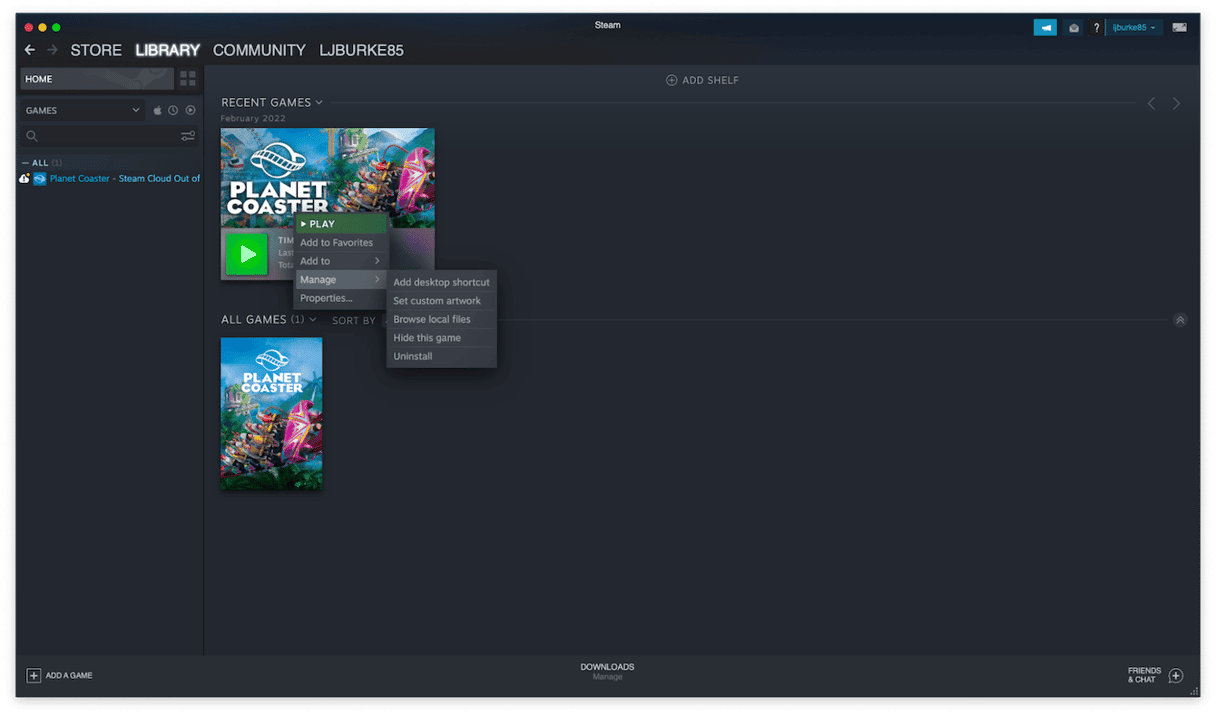1216x716 pixels.
Task: Switch to the STORE tab
Action: click(x=96, y=50)
